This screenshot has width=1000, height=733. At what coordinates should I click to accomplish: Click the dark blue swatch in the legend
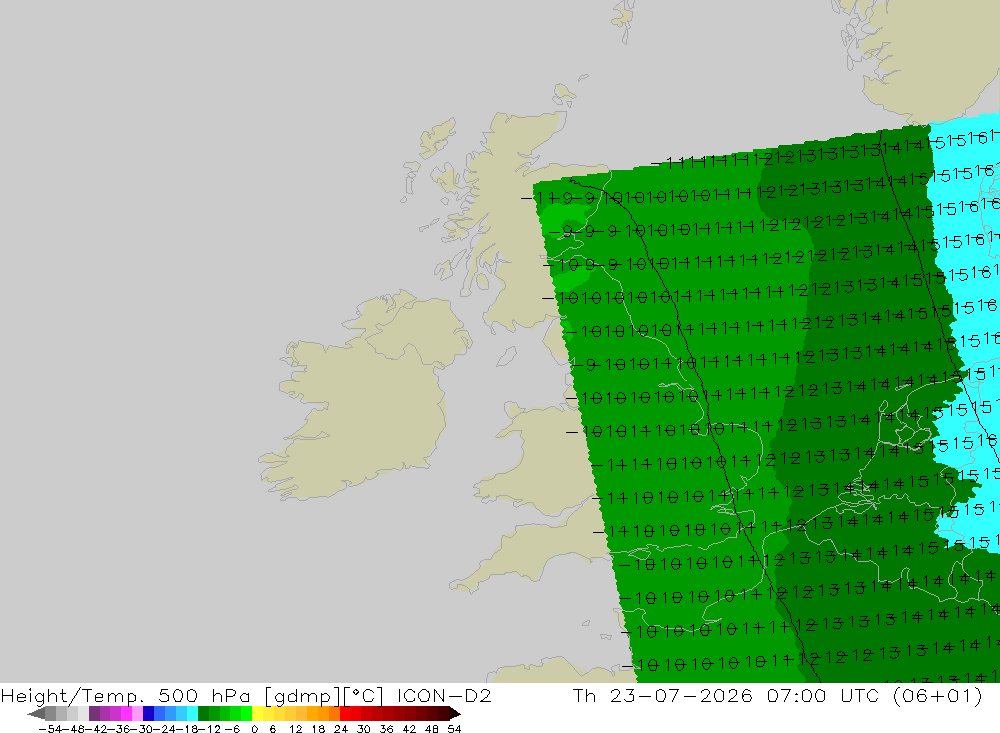point(149,713)
